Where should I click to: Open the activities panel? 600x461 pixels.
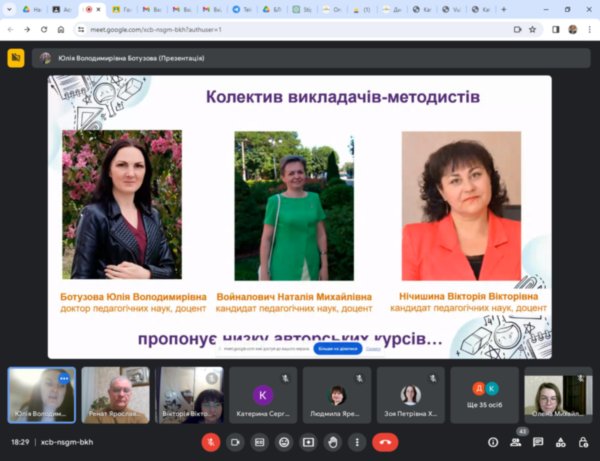[561, 441]
